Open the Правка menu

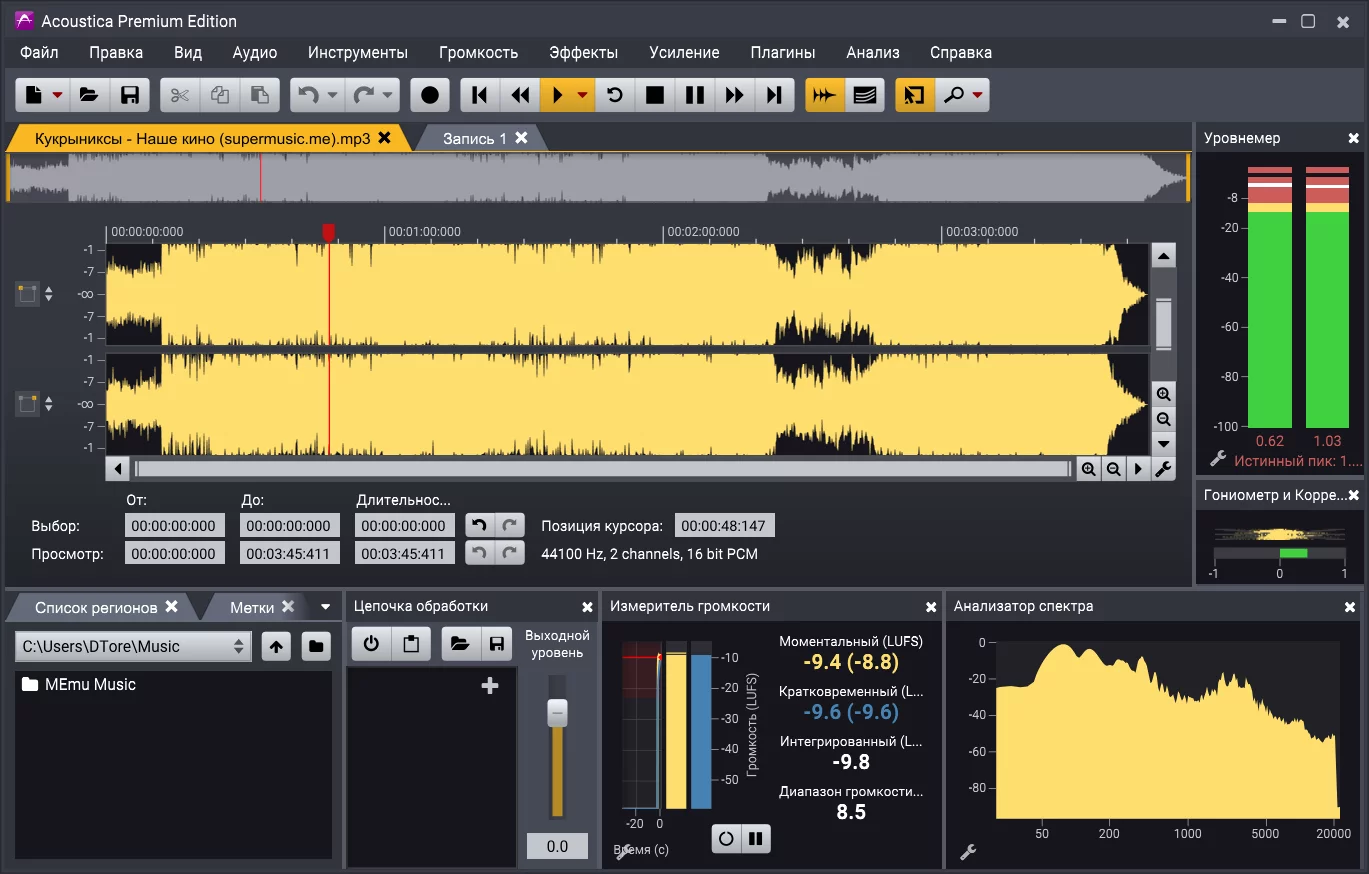point(116,52)
